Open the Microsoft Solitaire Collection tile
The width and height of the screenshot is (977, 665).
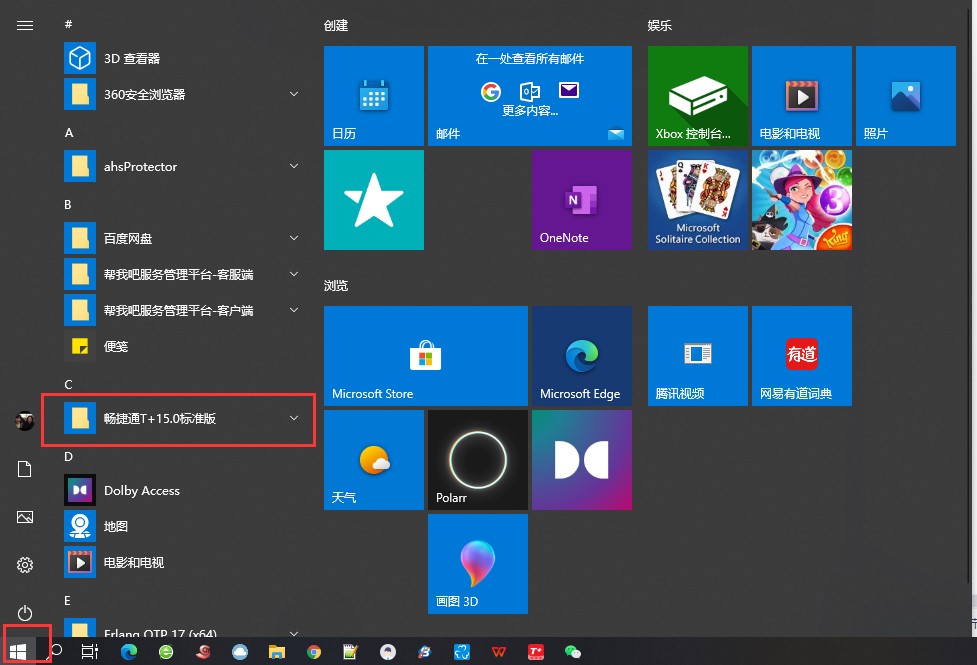[697, 199]
